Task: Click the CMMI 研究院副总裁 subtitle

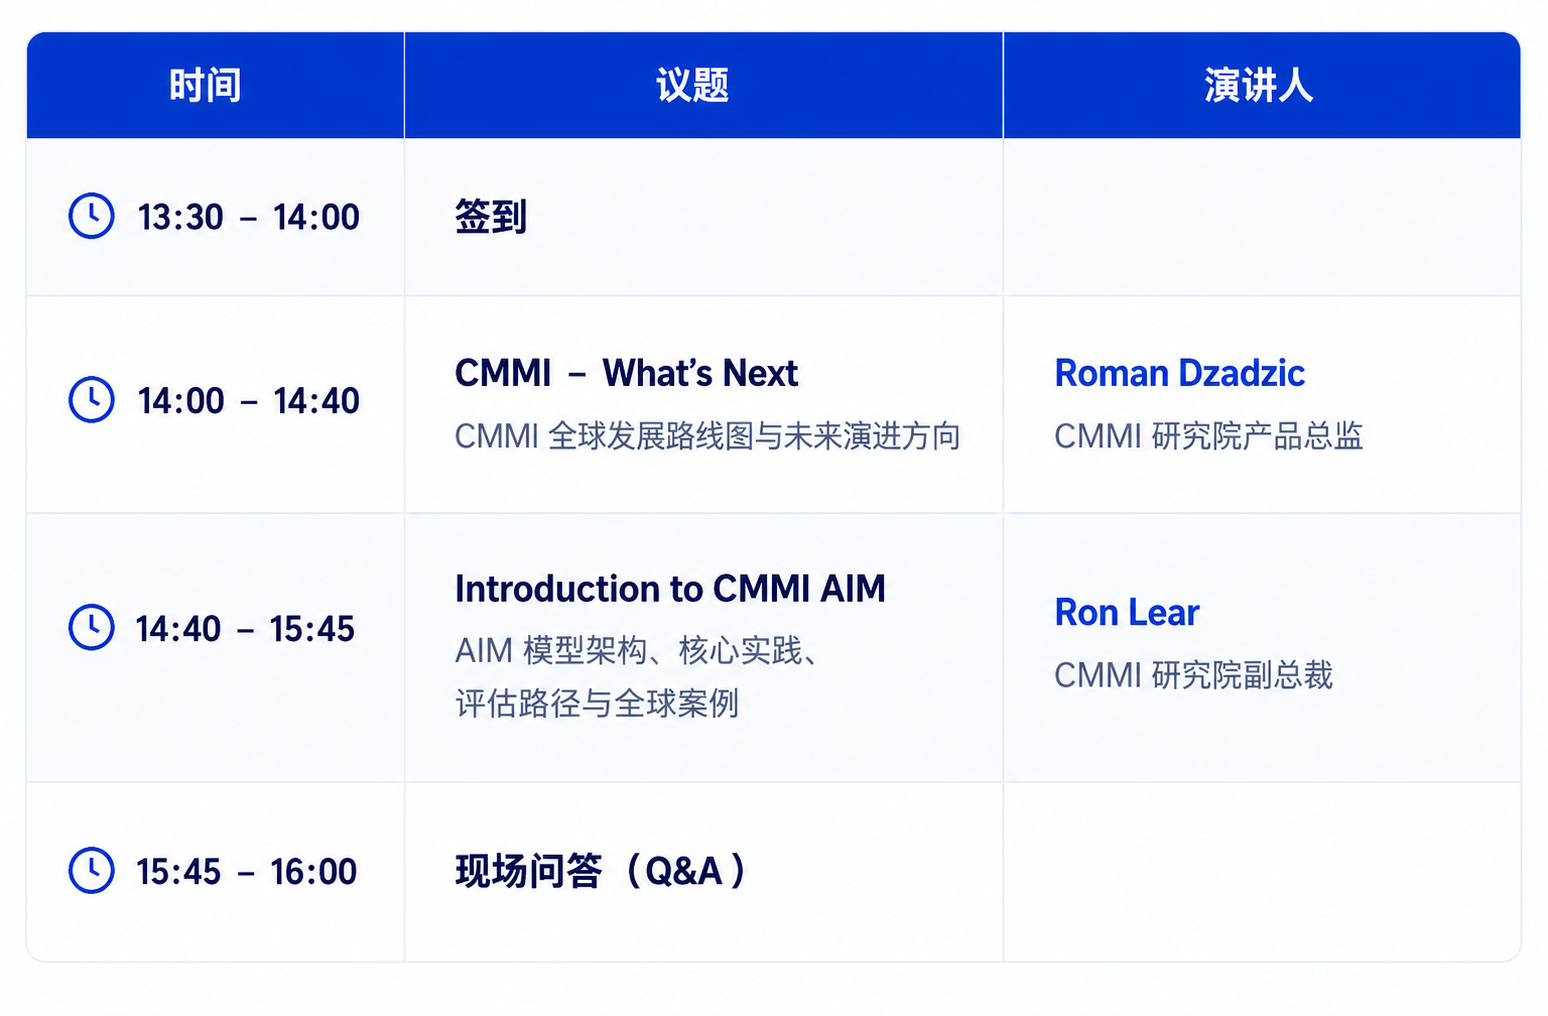Action: tap(1194, 675)
